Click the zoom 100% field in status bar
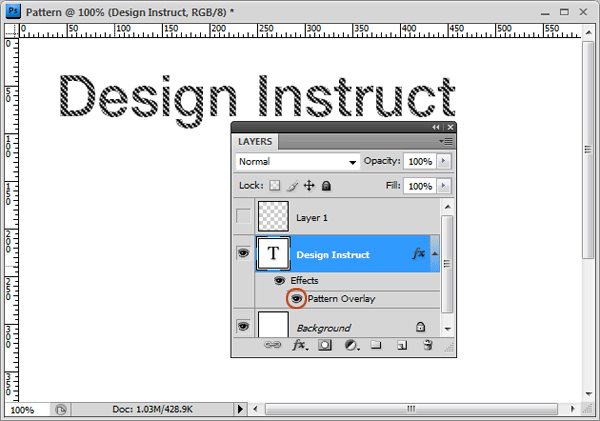Screen dimensions: 600x421 click(x=27, y=410)
